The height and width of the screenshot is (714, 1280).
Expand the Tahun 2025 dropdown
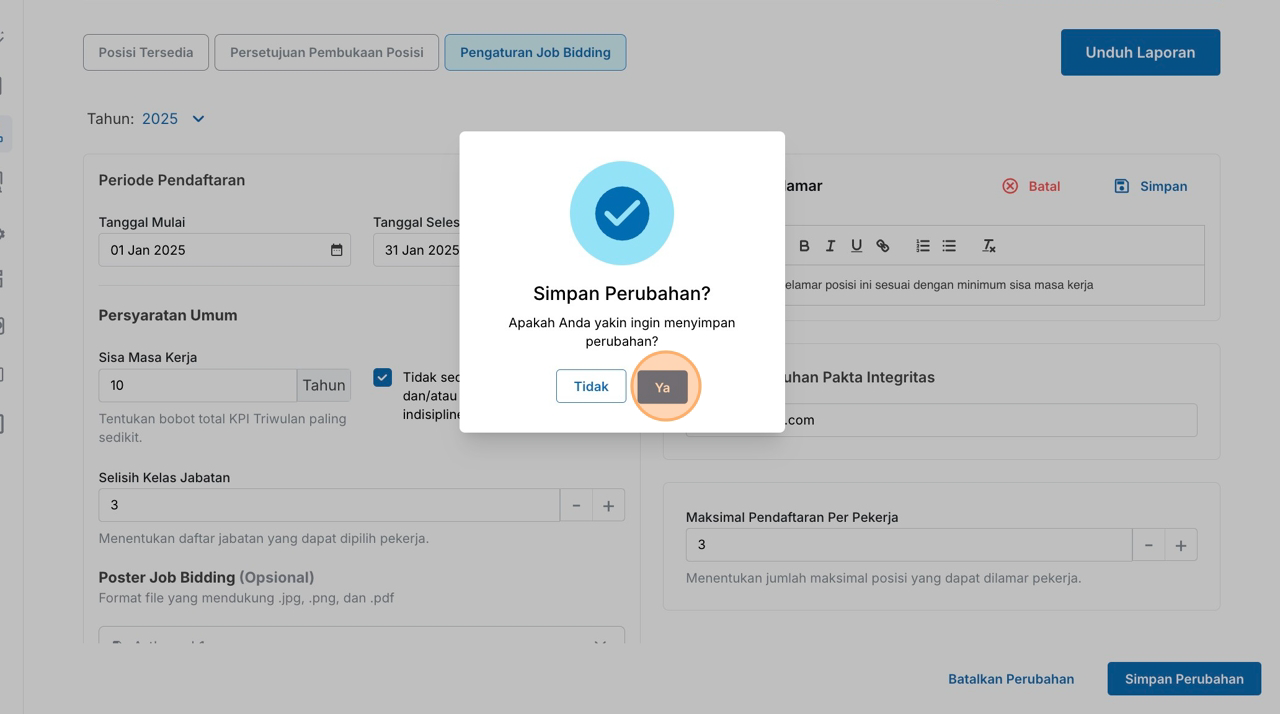[x=198, y=119]
